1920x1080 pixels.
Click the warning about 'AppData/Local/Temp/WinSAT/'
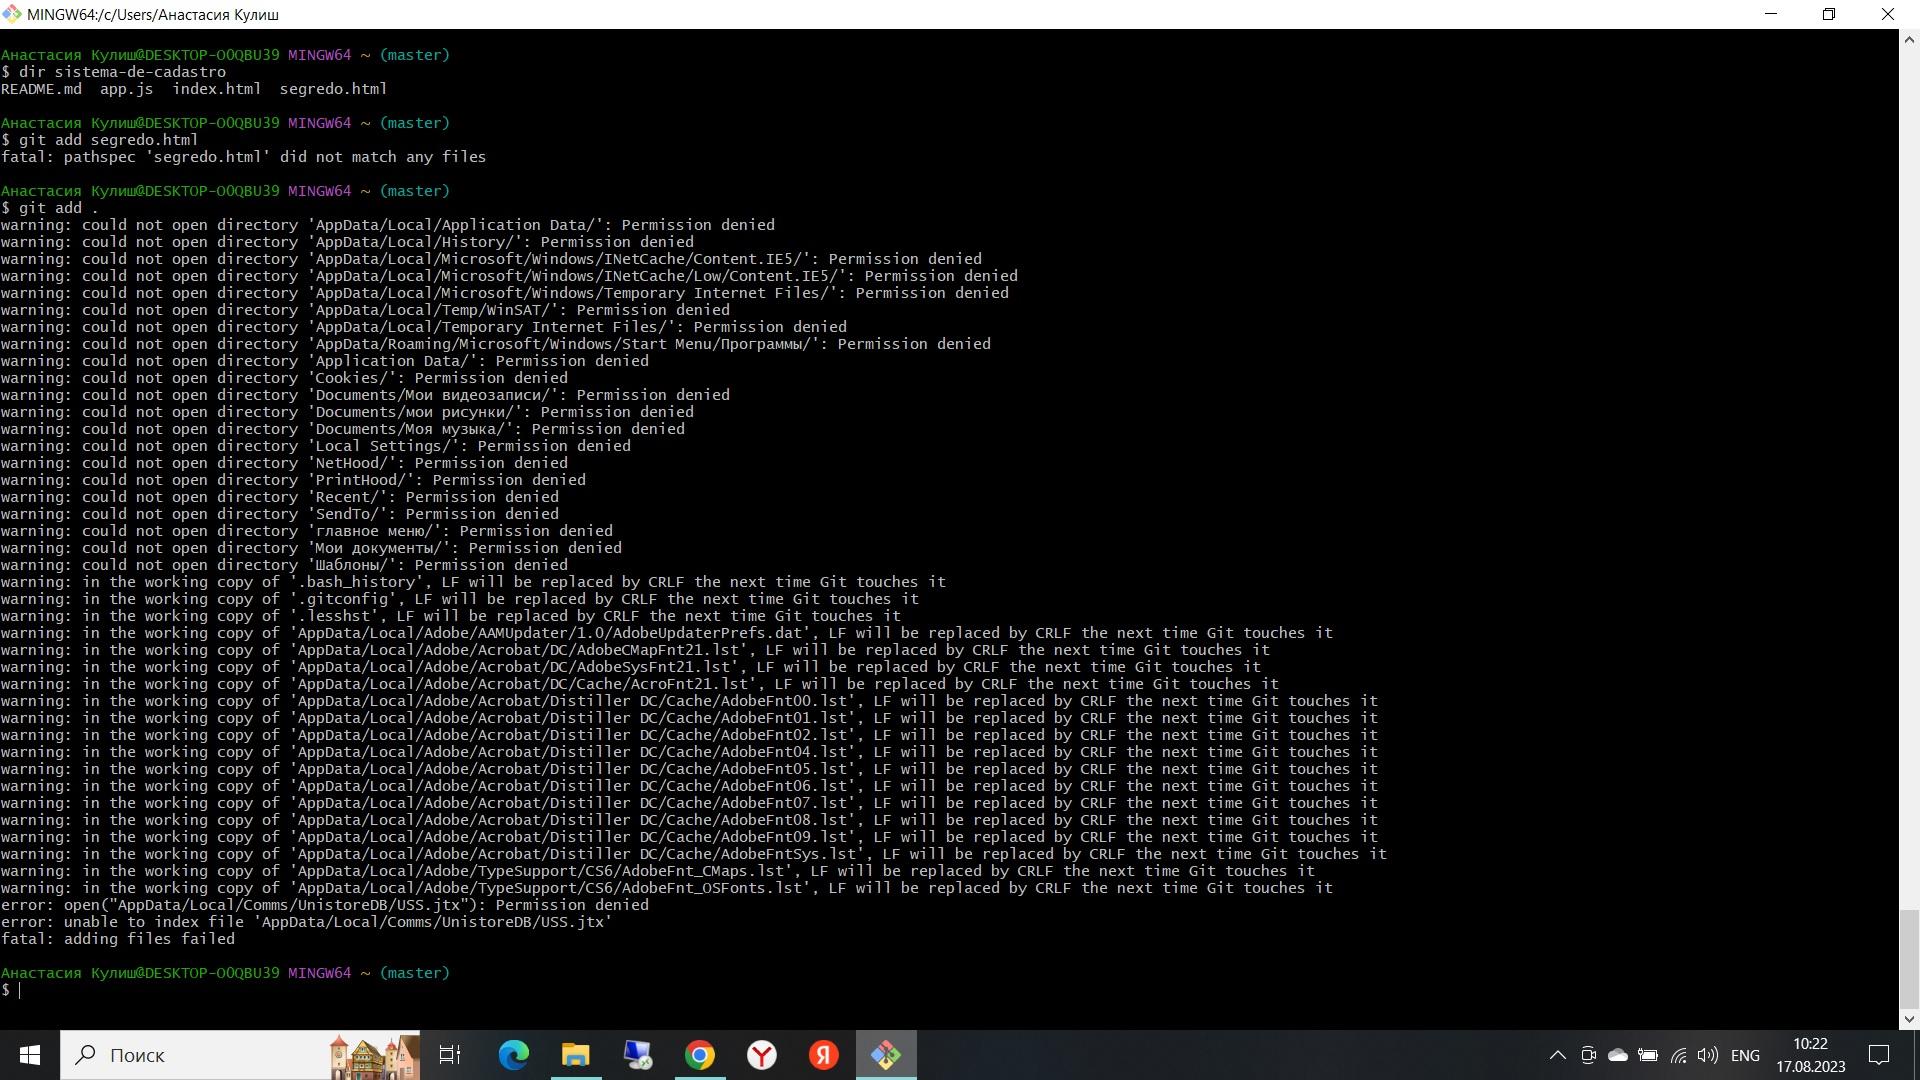365,310
